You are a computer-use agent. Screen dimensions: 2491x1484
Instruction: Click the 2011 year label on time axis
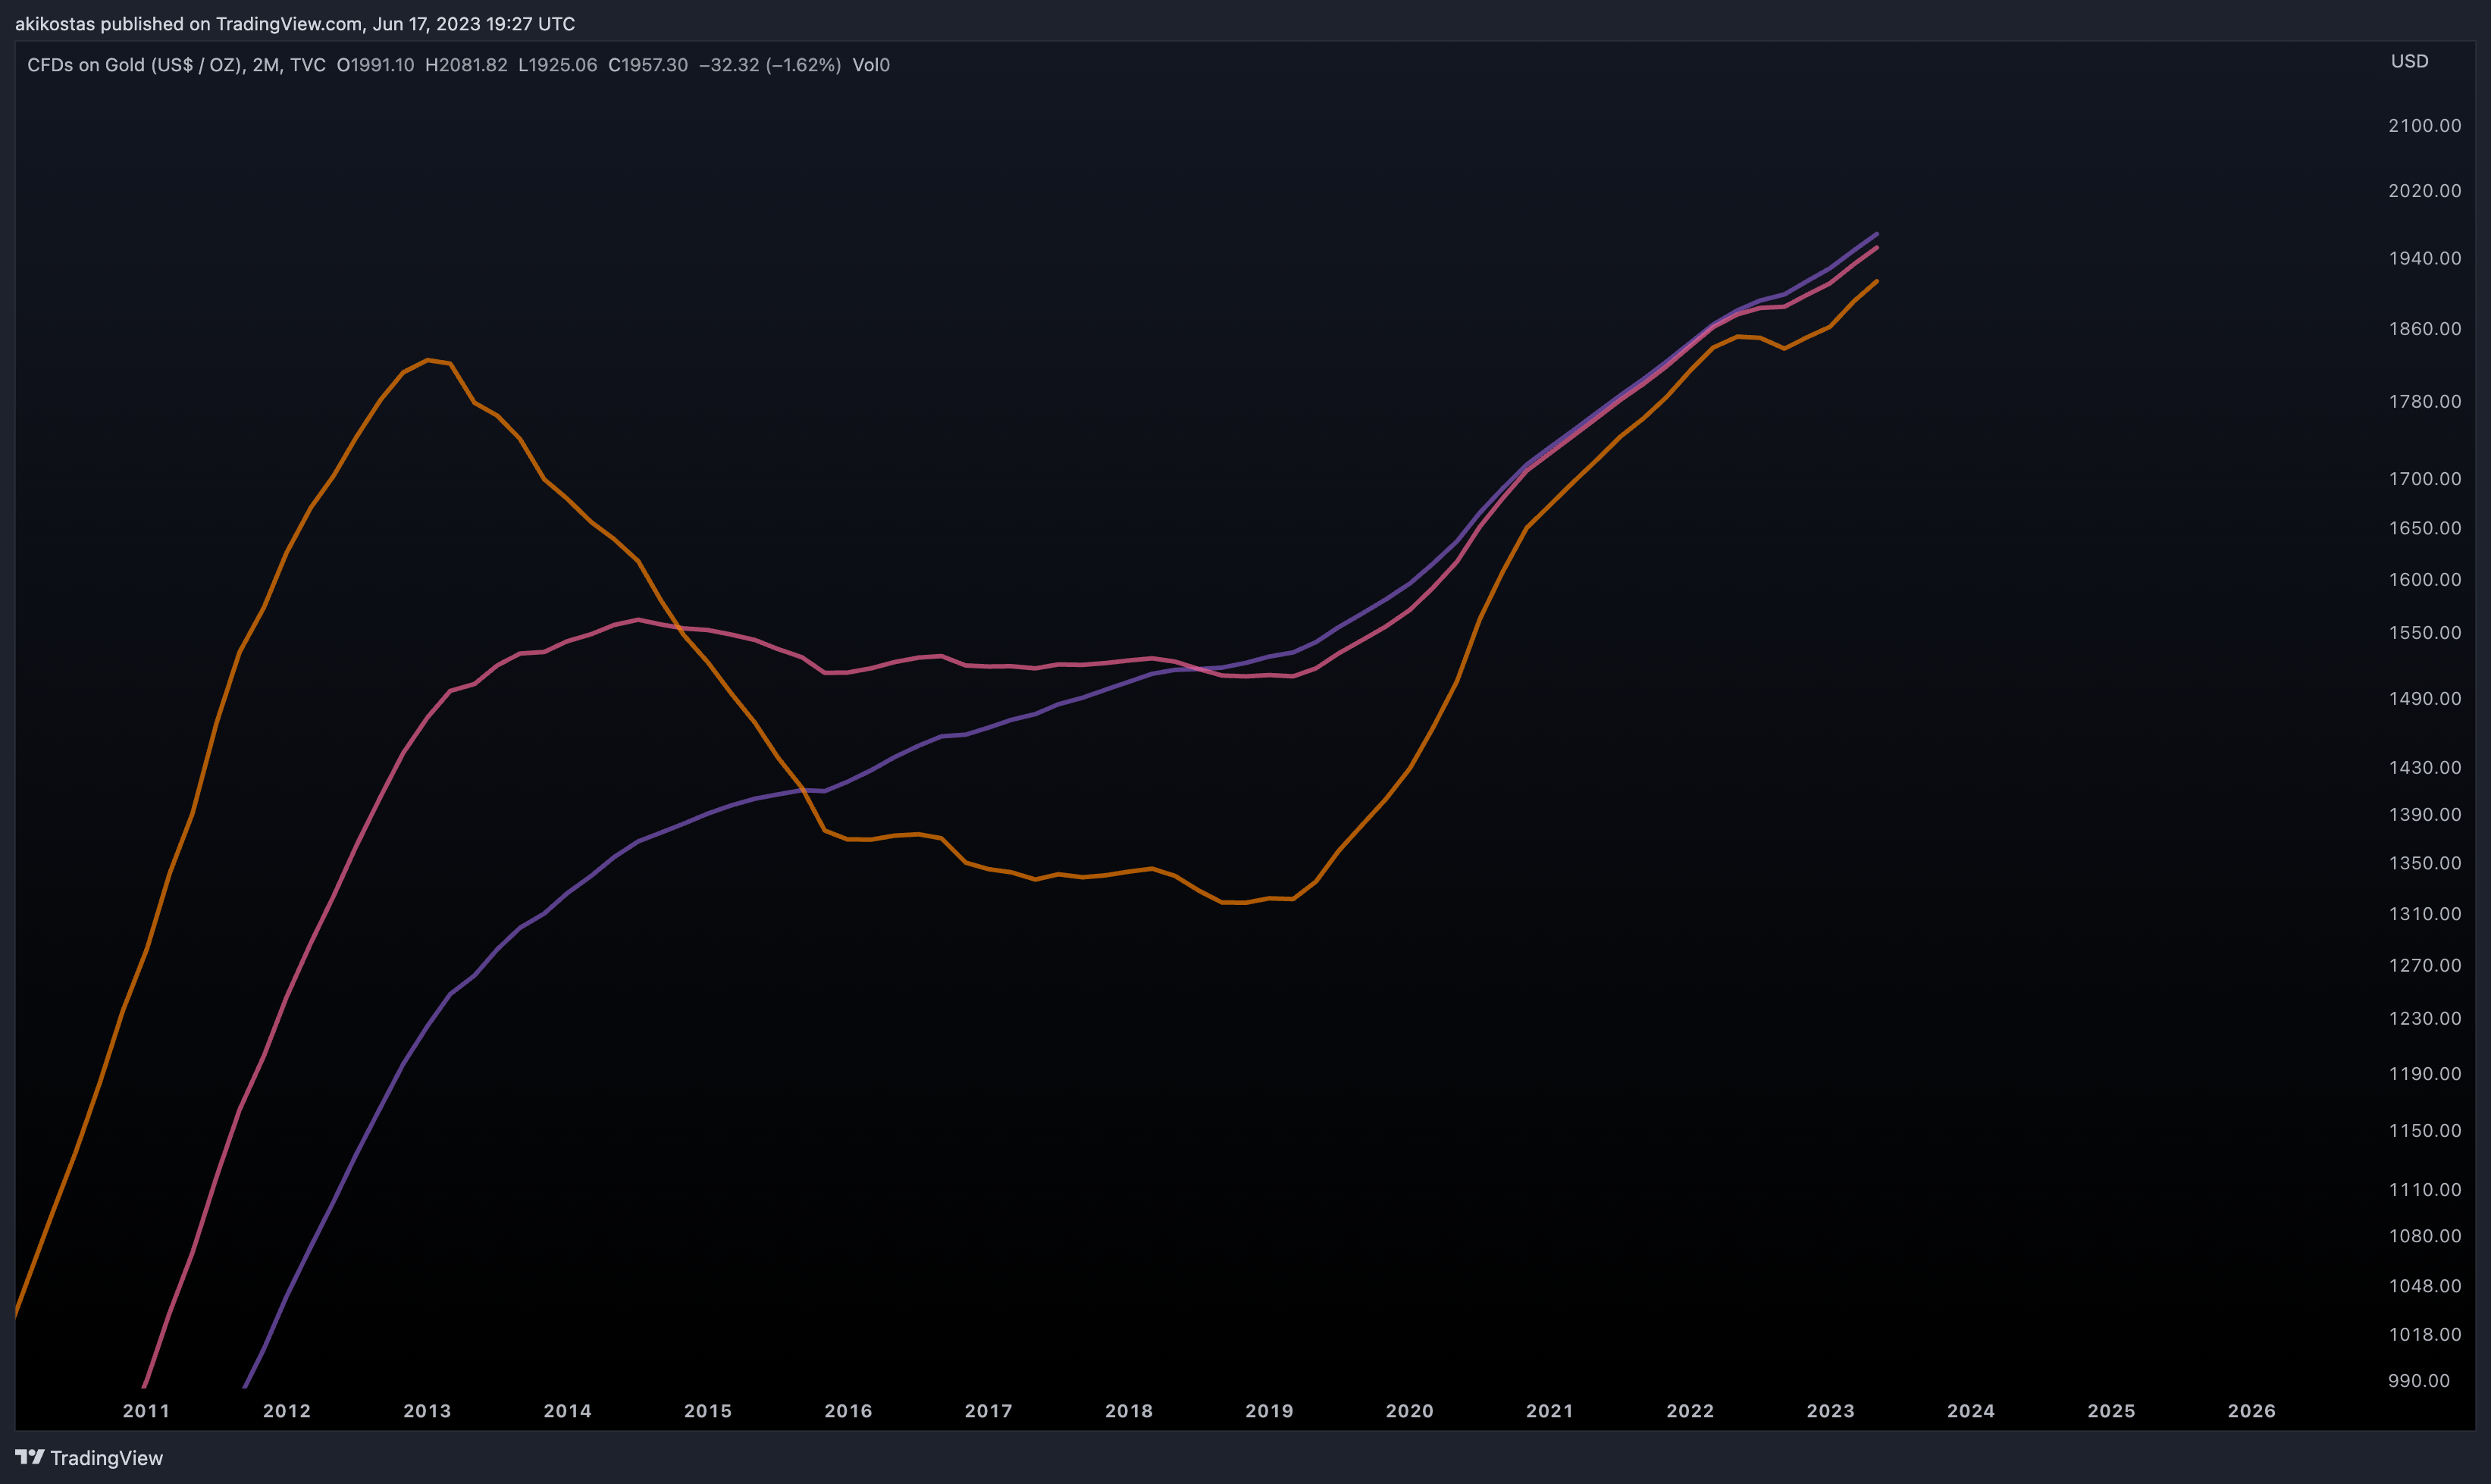[x=146, y=1411]
